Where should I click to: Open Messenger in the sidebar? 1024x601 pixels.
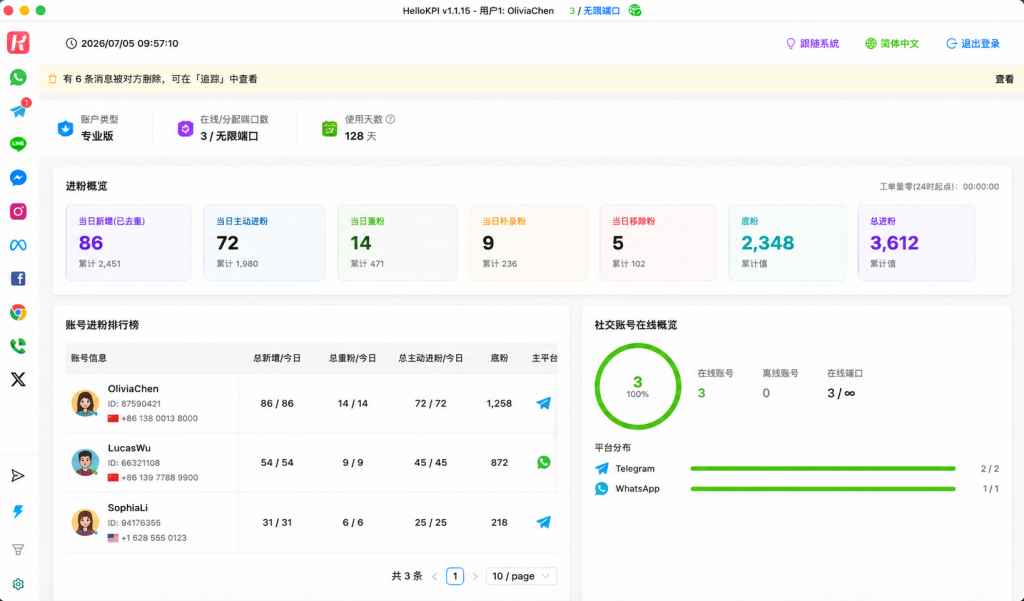[x=18, y=178]
